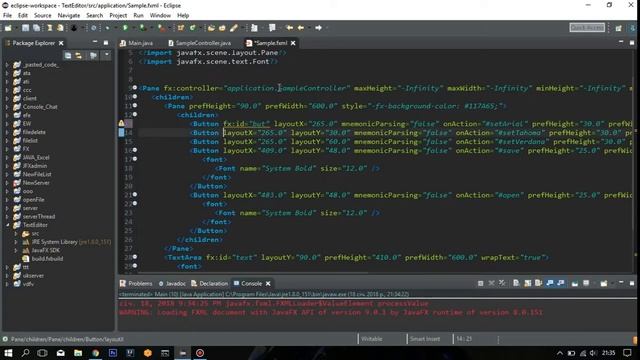
Task: Click the Writable status bar entry
Action: click(371, 339)
